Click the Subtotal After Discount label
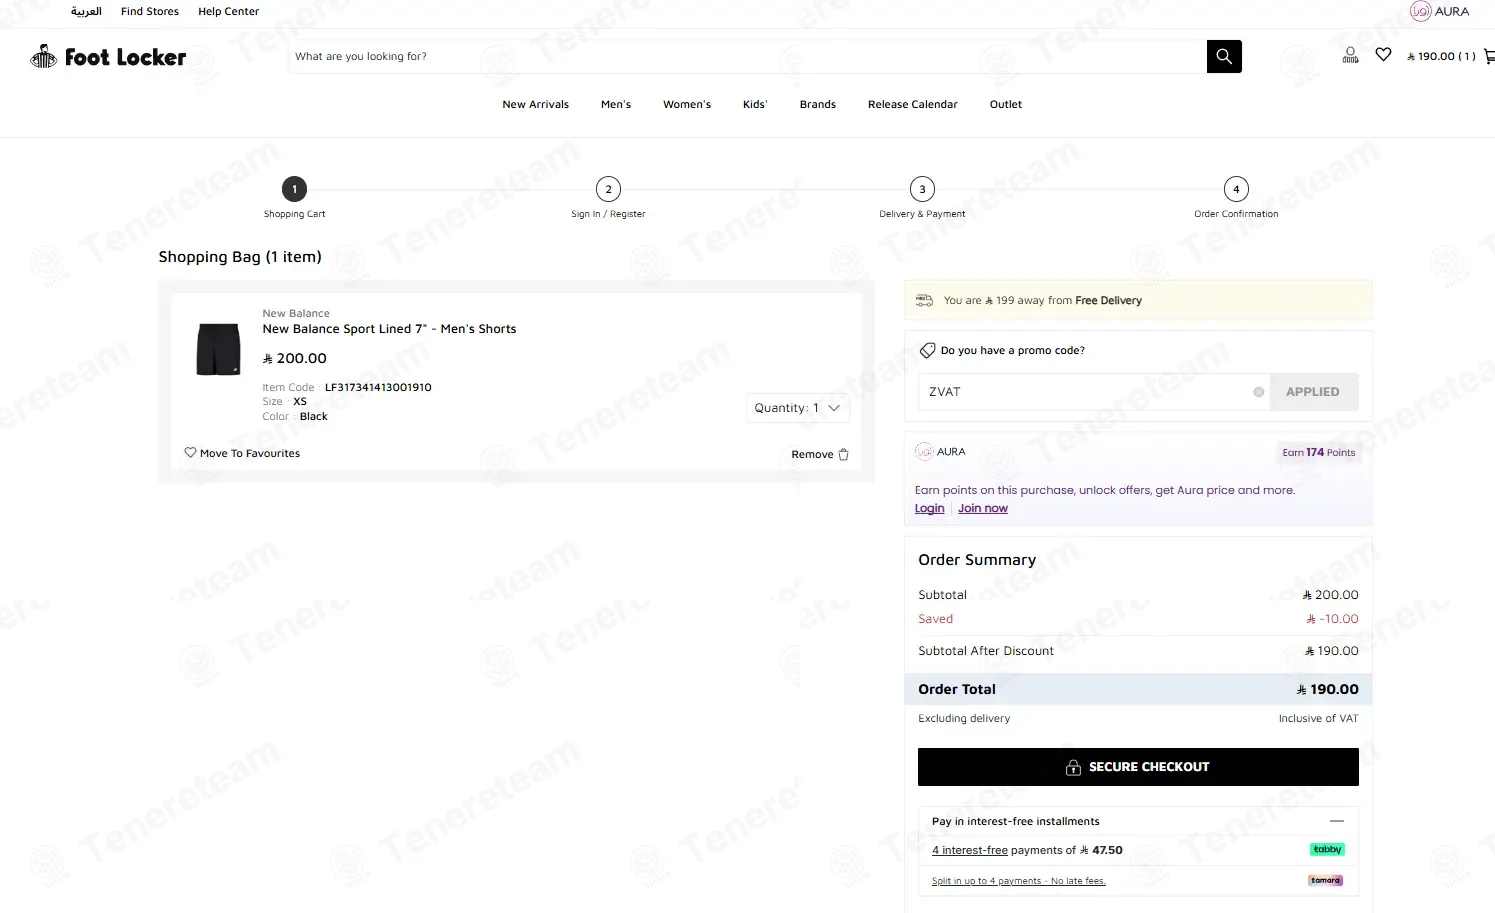The width and height of the screenshot is (1495, 913). pyautogui.click(x=986, y=651)
